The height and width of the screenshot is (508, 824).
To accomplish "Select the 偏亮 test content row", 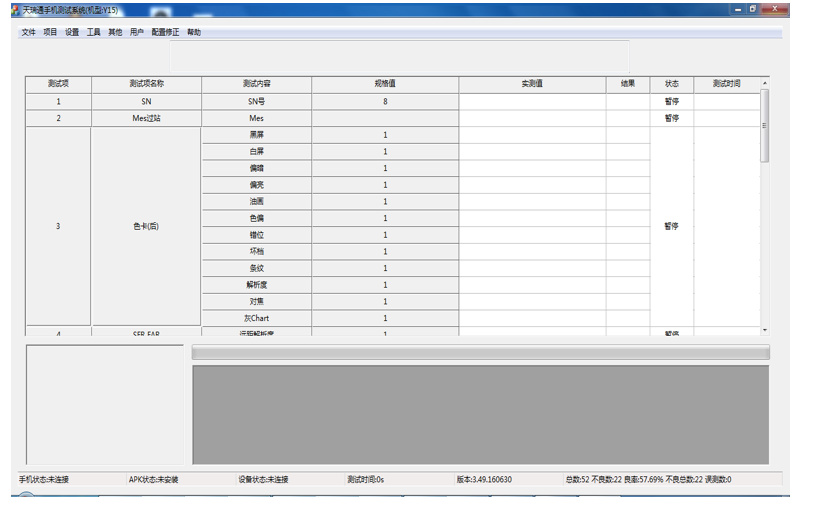I will click(256, 185).
